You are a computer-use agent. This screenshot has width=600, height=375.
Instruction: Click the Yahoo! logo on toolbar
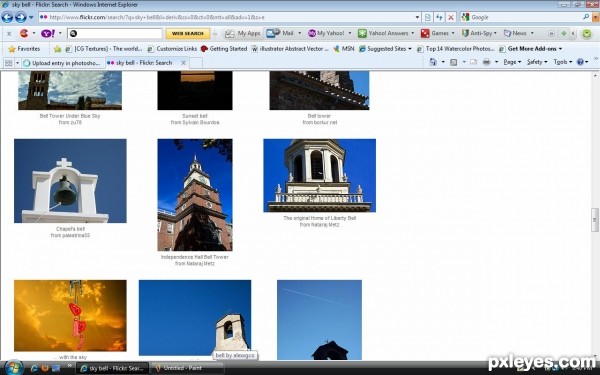48,34
